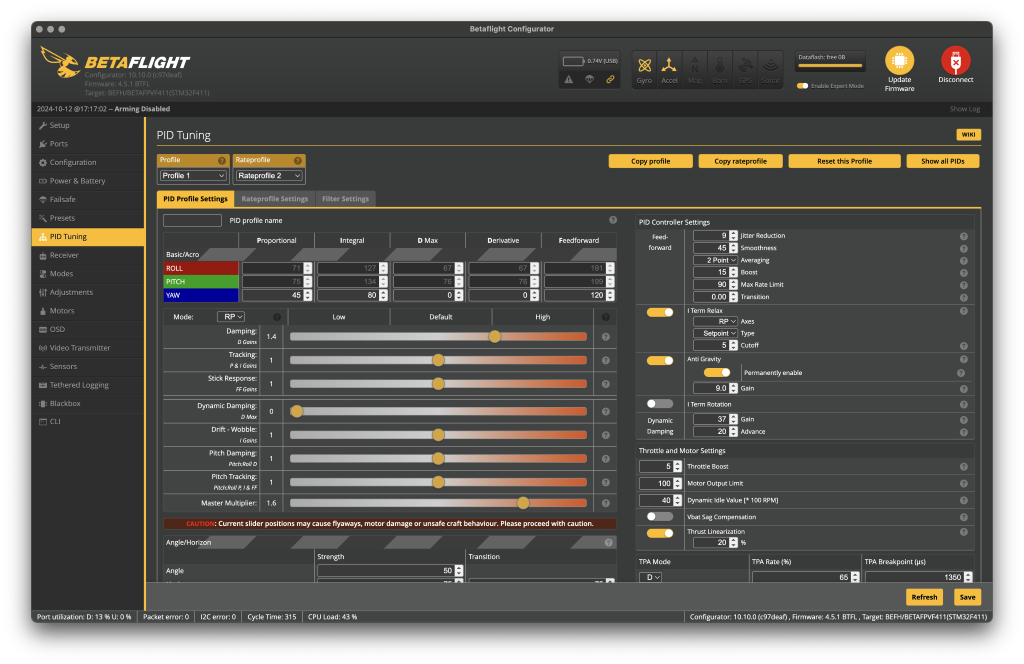Click the PID profile name input field

[192, 220]
